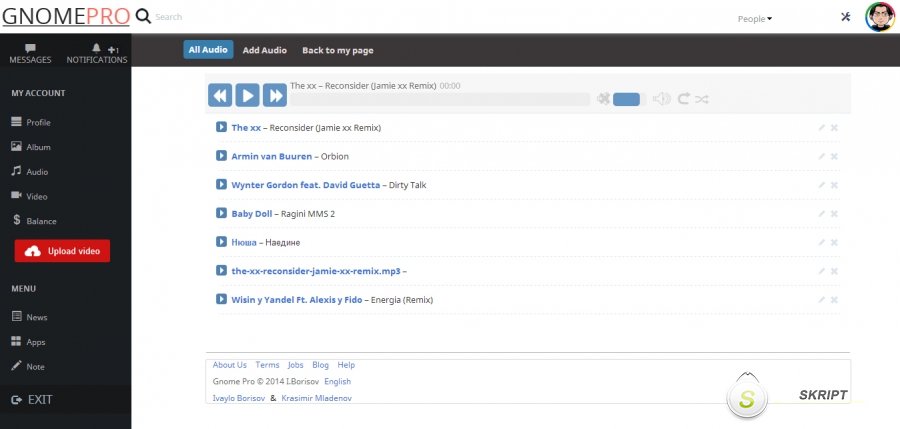Select the All Audio tab

pyautogui.click(x=208, y=49)
